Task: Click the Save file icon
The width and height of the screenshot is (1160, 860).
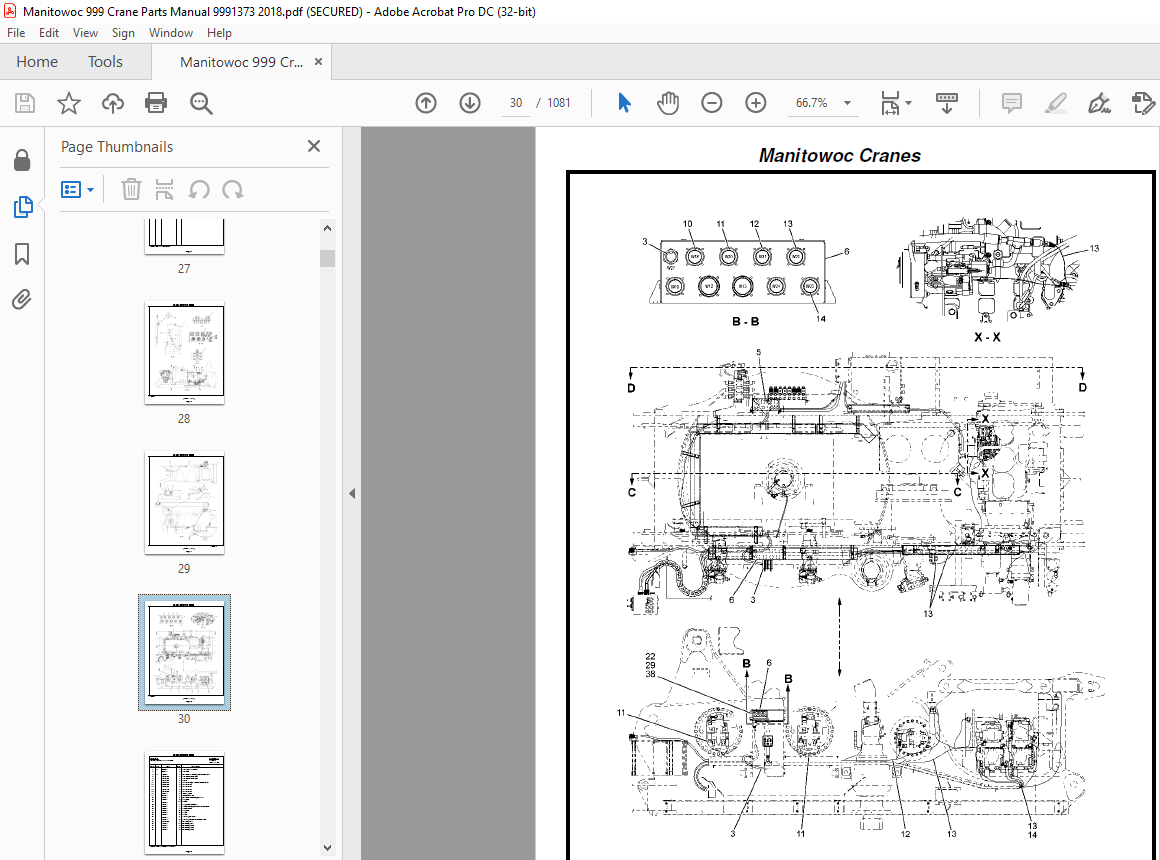Action: click(25, 103)
